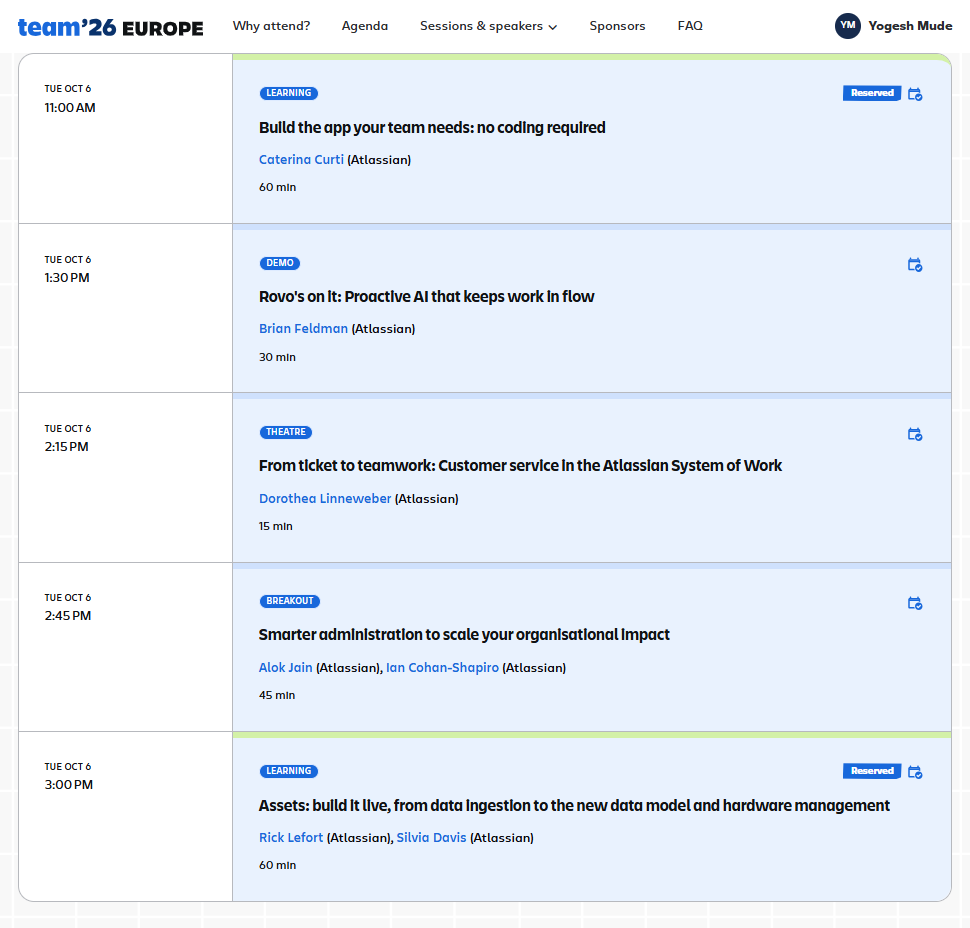The height and width of the screenshot is (928, 970).
Task: Expand the Sessions & speakers dropdown
Action: pyautogui.click(x=488, y=26)
